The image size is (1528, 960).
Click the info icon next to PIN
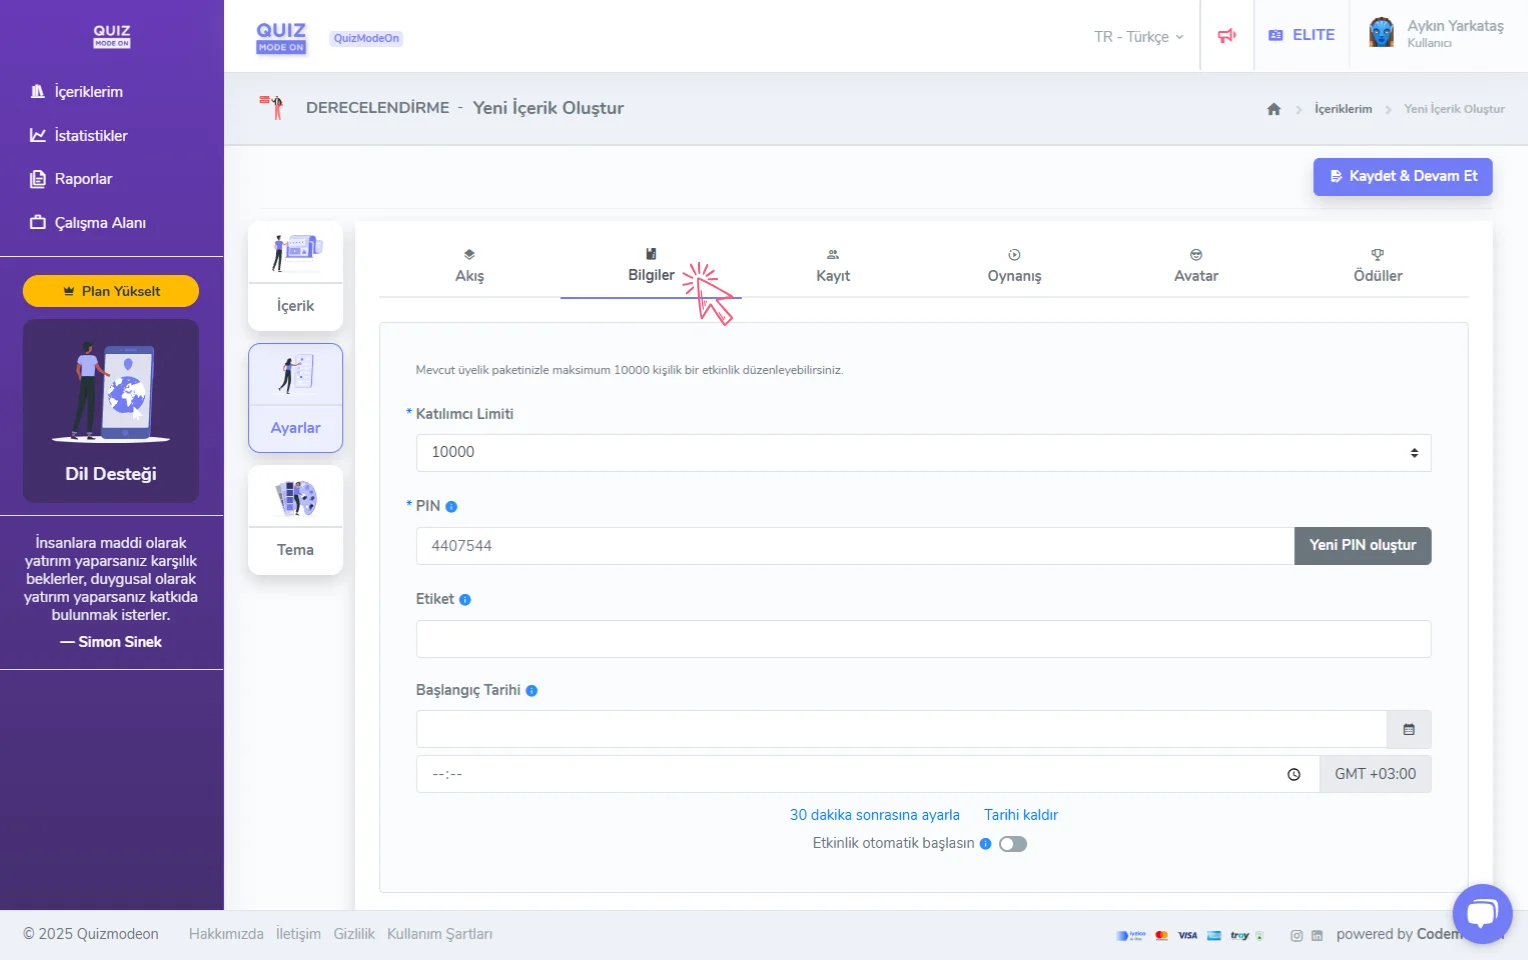tap(451, 507)
